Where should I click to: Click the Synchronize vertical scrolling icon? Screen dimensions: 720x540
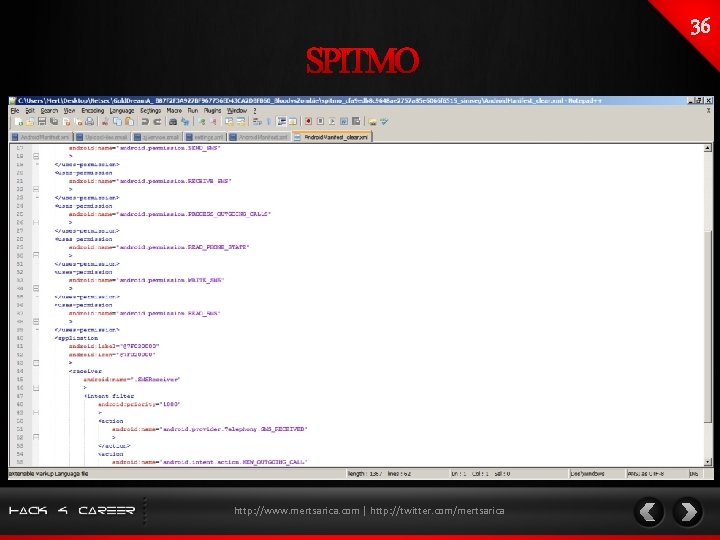pos(229,122)
